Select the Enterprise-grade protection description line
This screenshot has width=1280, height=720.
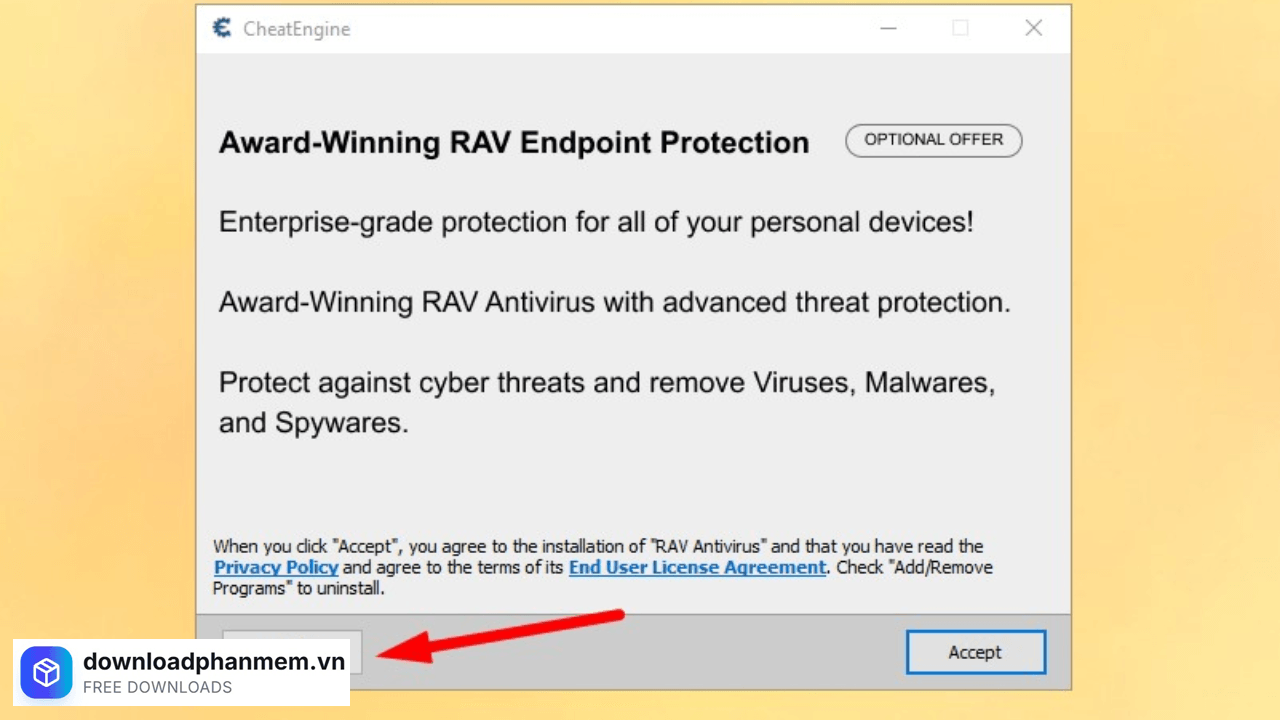click(595, 222)
